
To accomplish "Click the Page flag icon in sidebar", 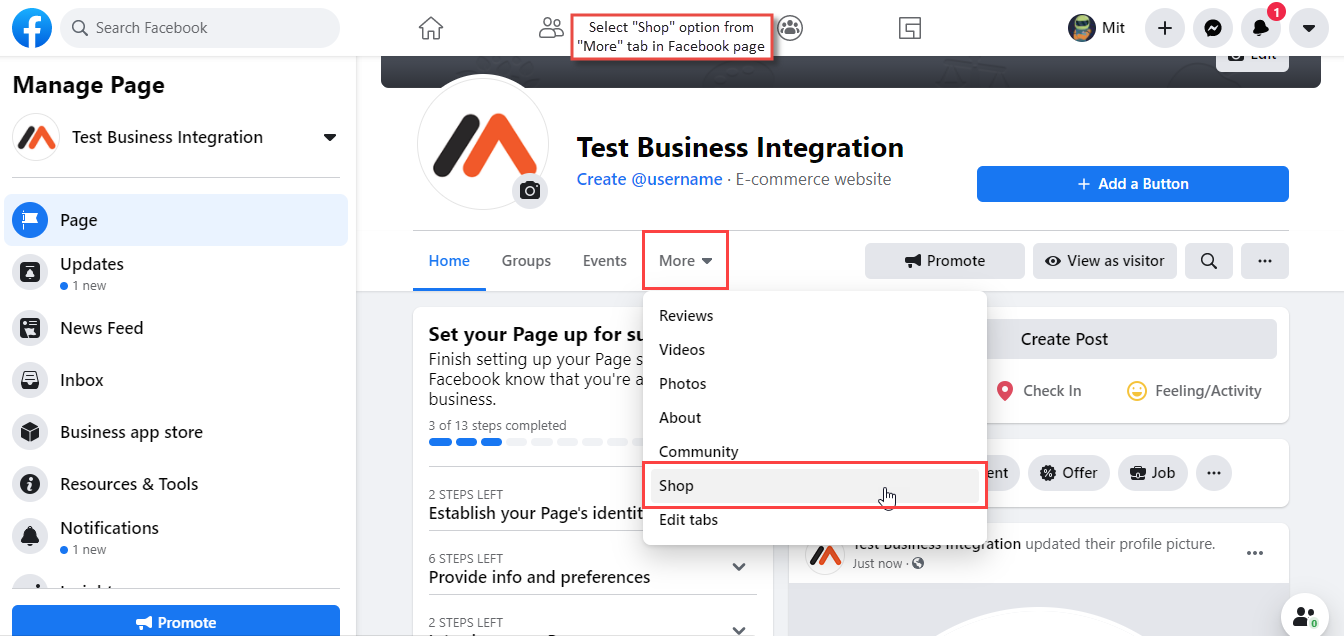I will point(30,220).
